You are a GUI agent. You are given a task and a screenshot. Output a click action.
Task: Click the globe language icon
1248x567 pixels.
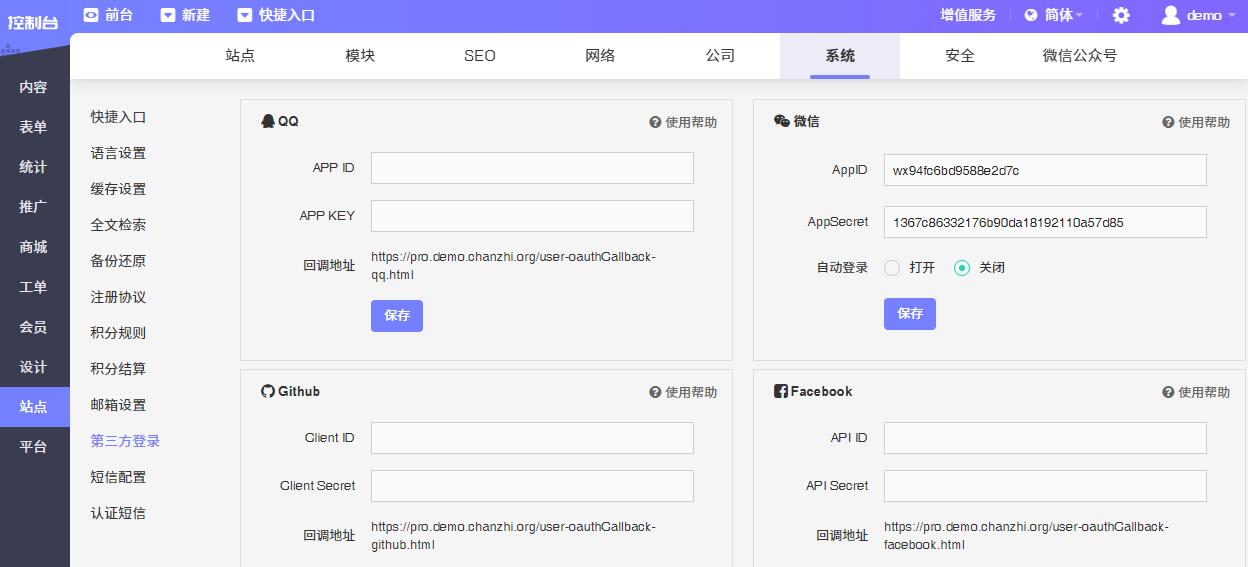tap(1031, 15)
